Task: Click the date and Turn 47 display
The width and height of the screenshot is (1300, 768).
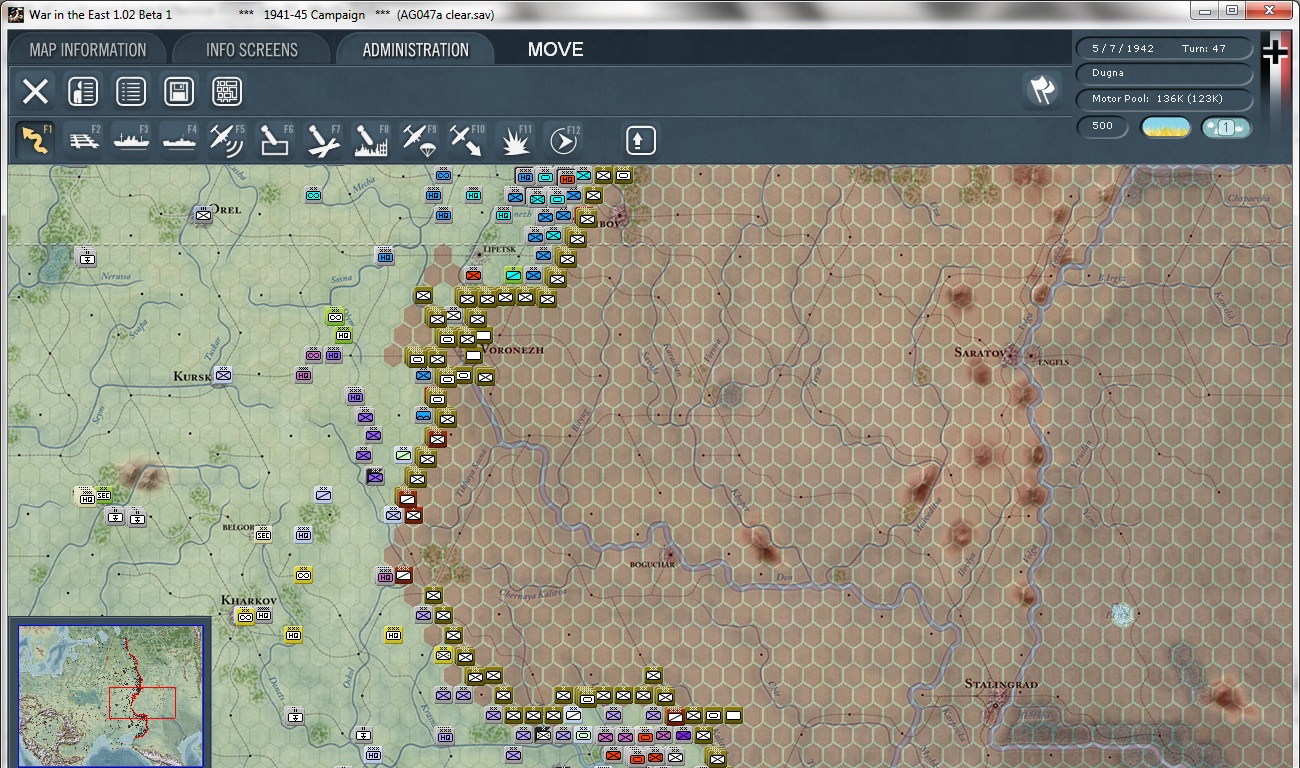Action: [x=1164, y=49]
